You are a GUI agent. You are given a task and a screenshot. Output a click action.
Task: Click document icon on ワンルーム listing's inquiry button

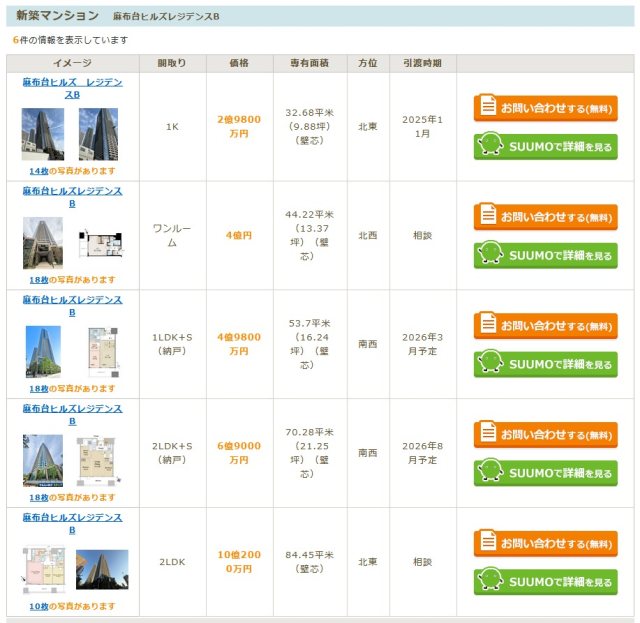point(487,216)
